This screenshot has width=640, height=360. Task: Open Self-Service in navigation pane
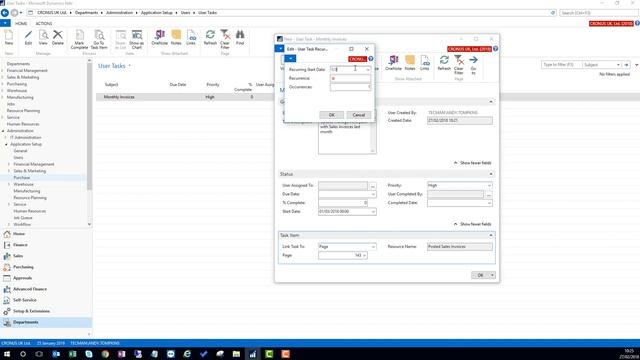click(24, 300)
